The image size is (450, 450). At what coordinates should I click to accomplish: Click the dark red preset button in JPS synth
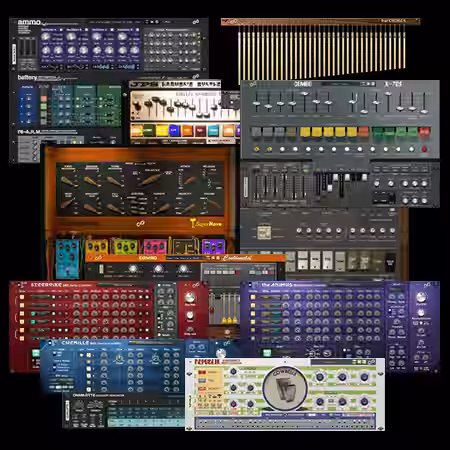pos(200,130)
